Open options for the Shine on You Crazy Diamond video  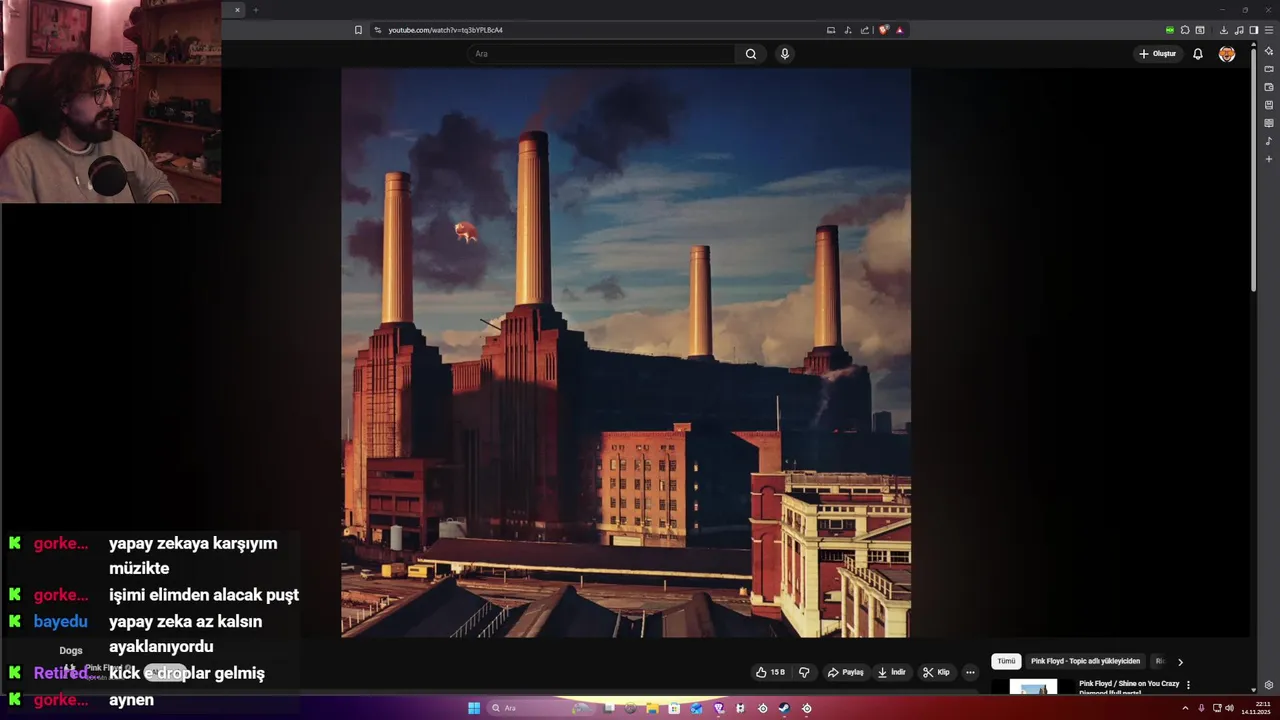1188,685
